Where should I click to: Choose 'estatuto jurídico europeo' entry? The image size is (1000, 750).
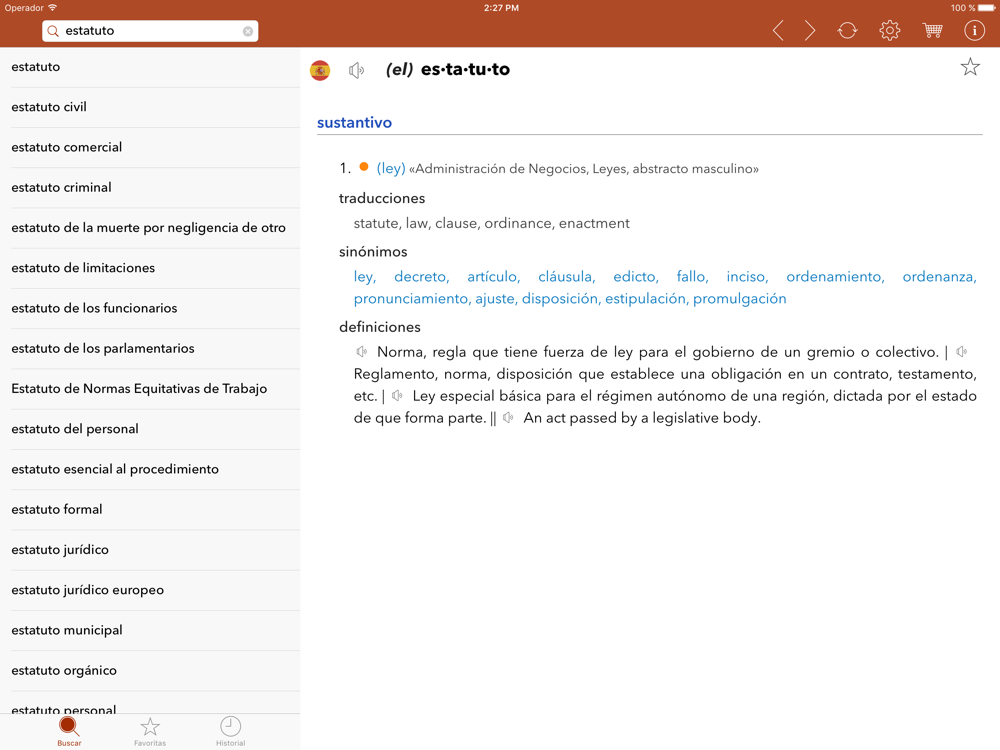[88, 590]
